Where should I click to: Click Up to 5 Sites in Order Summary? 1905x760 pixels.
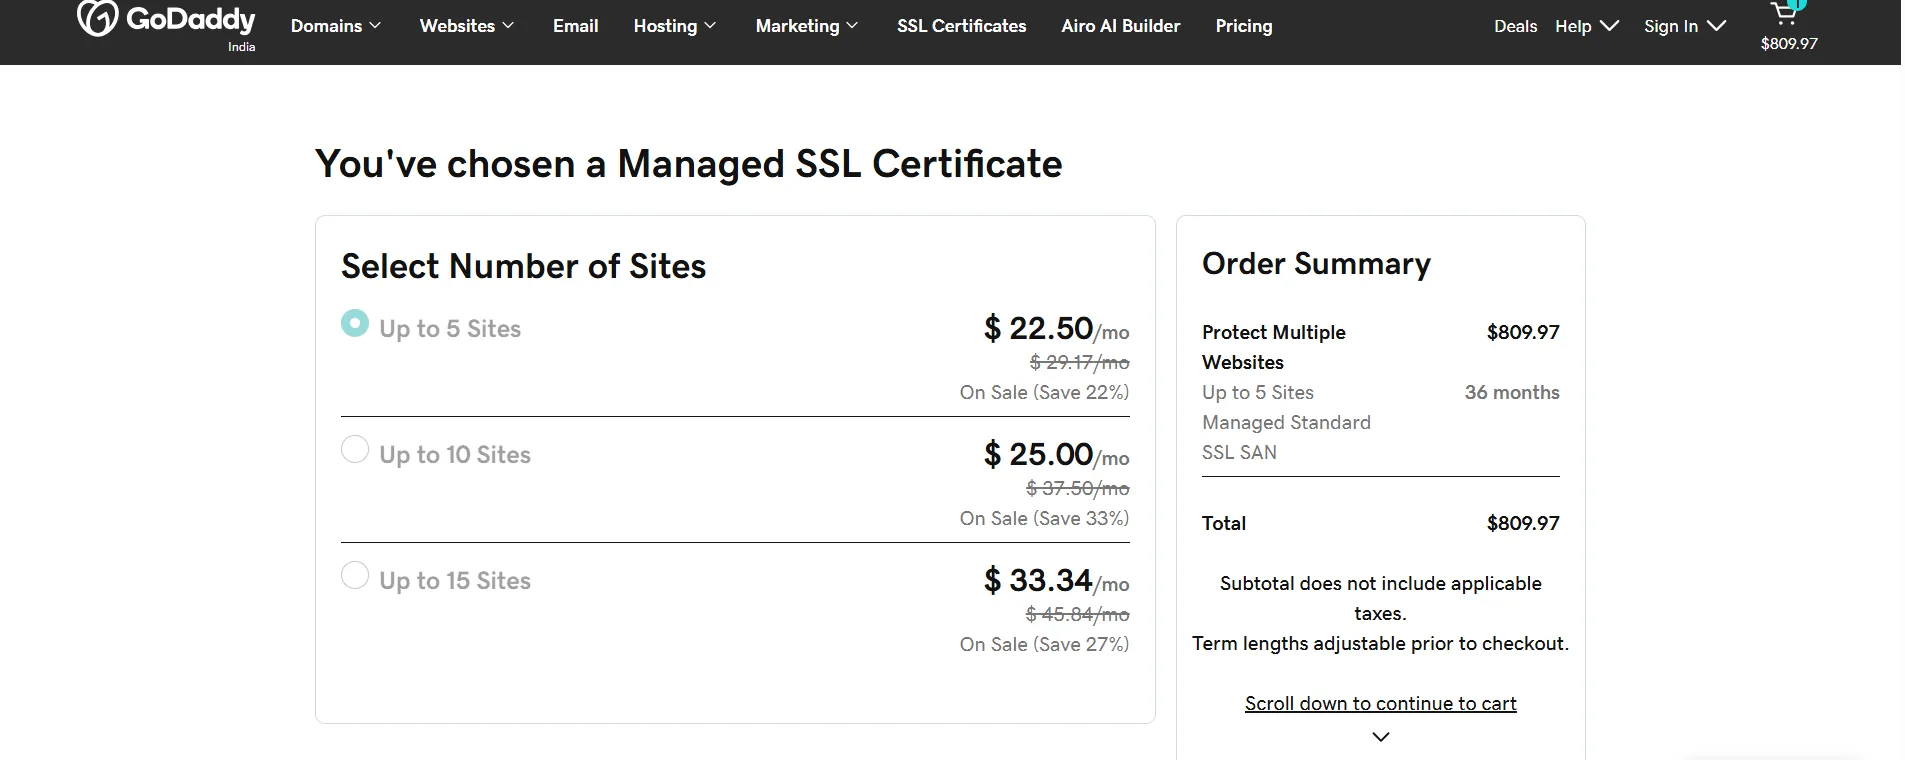pyautogui.click(x=1258, y=392)
